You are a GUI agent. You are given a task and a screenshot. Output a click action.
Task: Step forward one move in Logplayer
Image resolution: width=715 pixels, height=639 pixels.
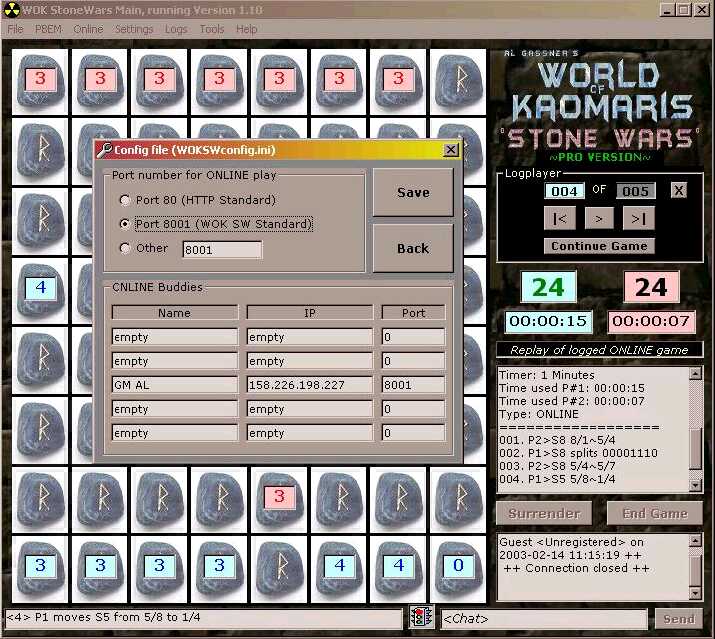[x=599, y=219]
